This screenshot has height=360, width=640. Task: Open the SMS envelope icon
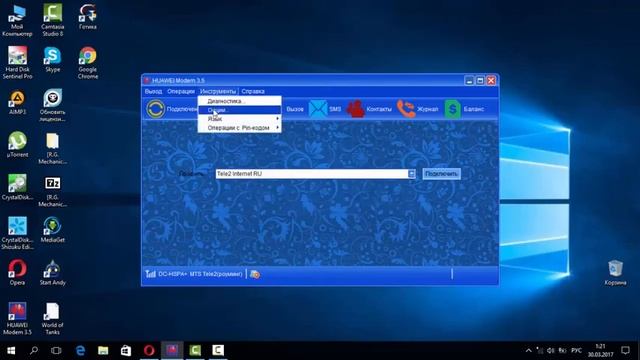click(x=318, y=109)
